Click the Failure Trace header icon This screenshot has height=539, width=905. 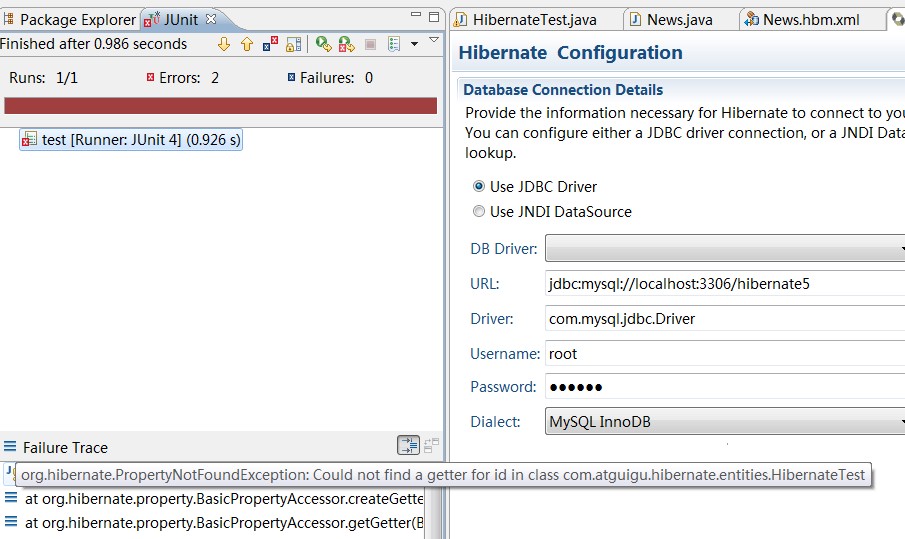[10, 447]
